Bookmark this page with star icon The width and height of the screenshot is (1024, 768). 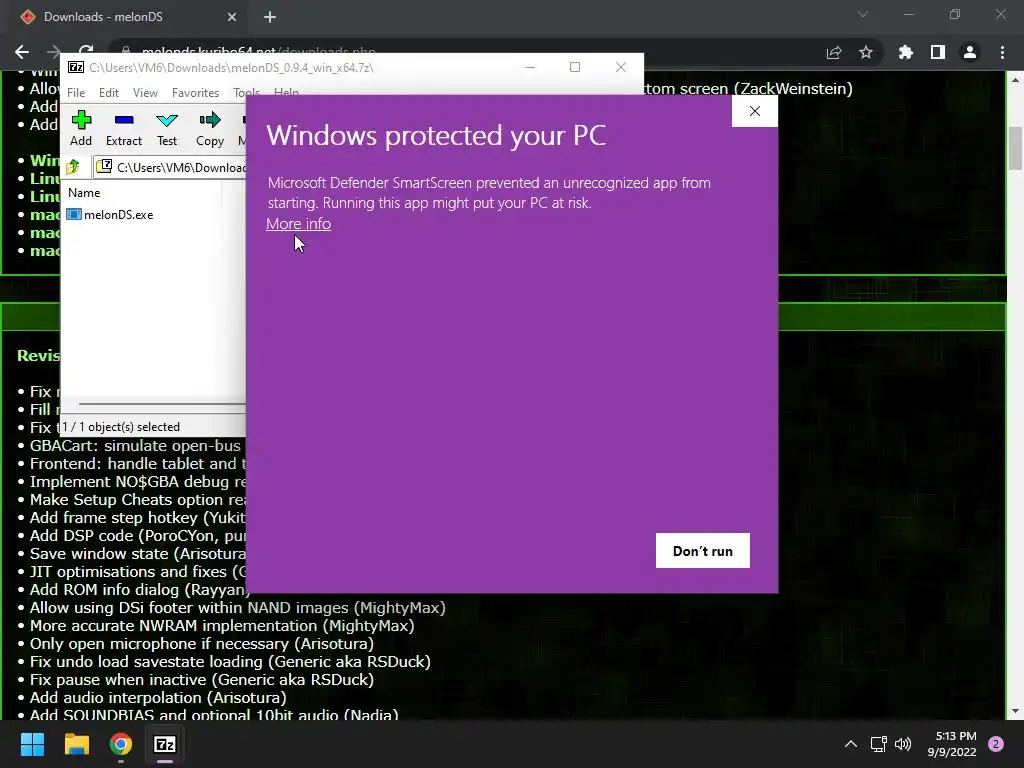pyautogui.click(x=866, y=52)
